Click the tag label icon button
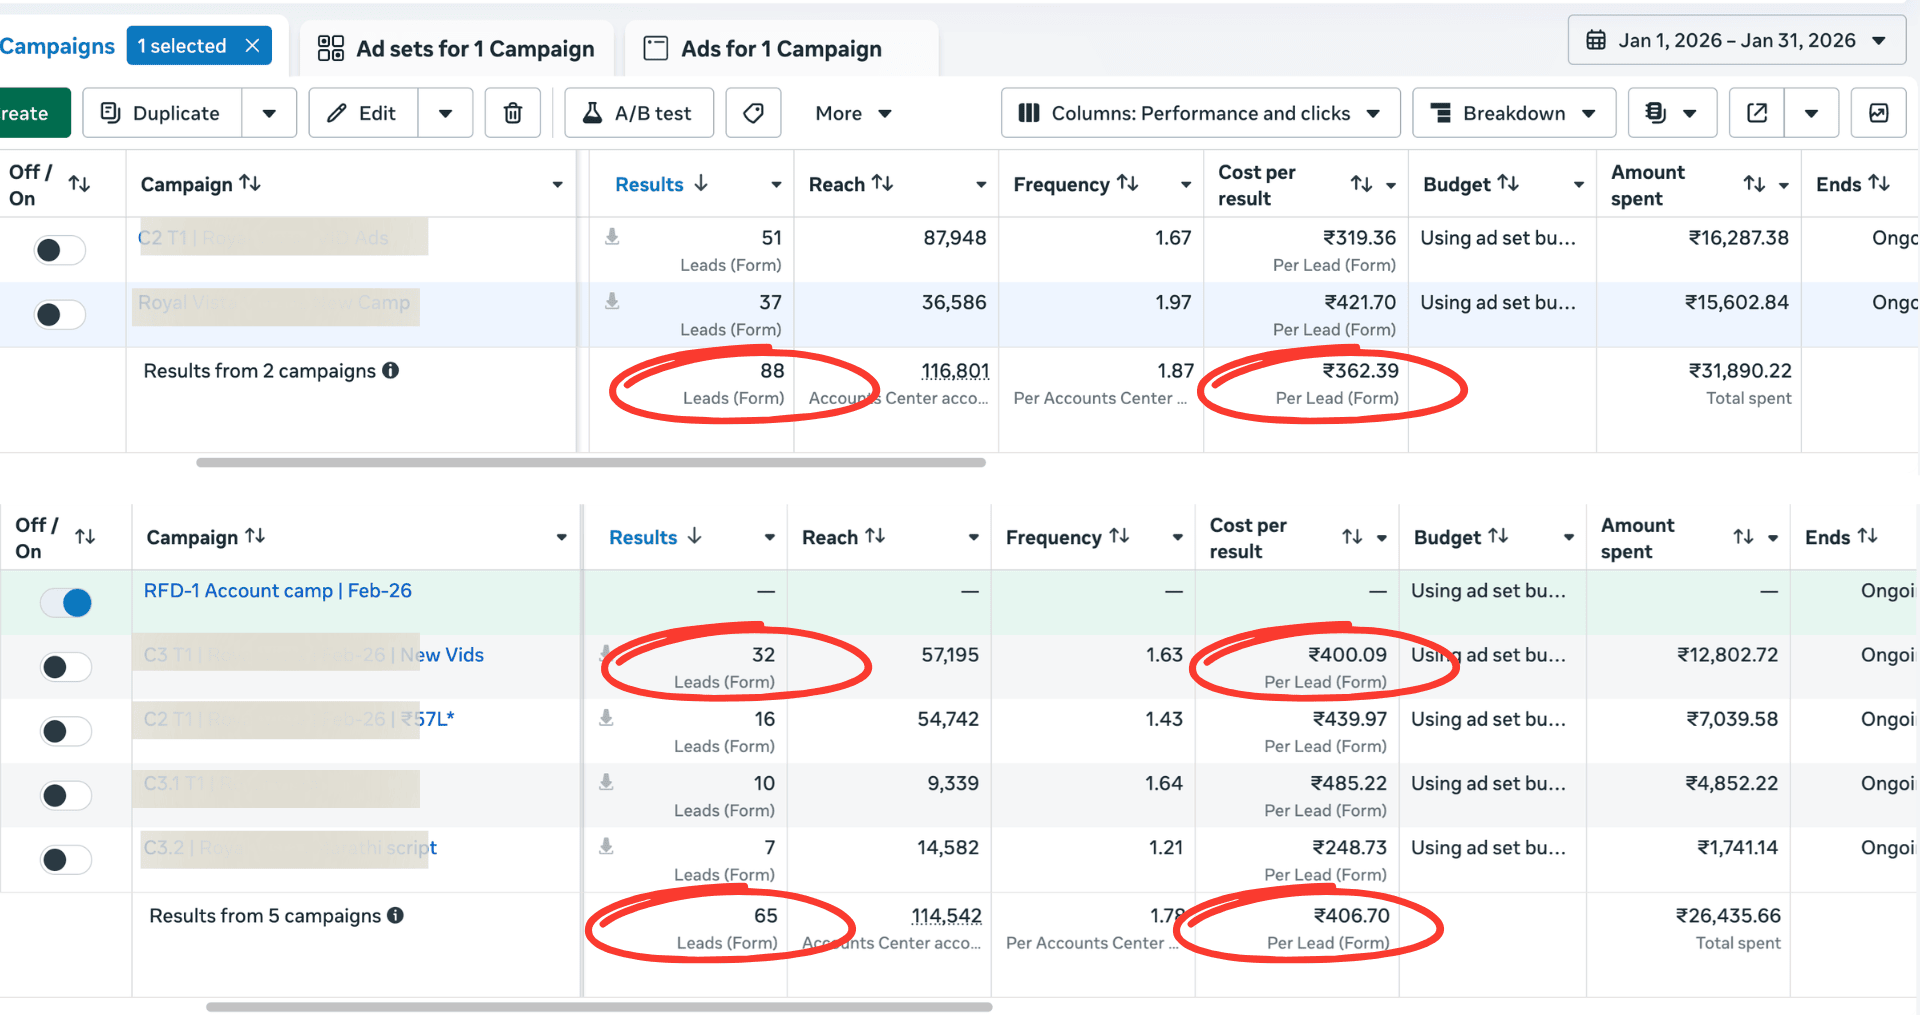 pos(753,113)
